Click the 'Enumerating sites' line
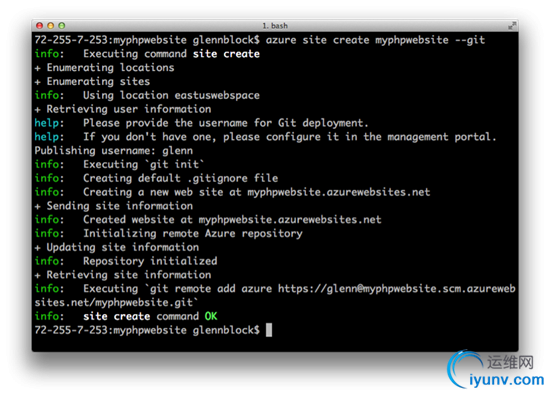The image size is (550, 396). pyautogui.click(x=92, y=81)
